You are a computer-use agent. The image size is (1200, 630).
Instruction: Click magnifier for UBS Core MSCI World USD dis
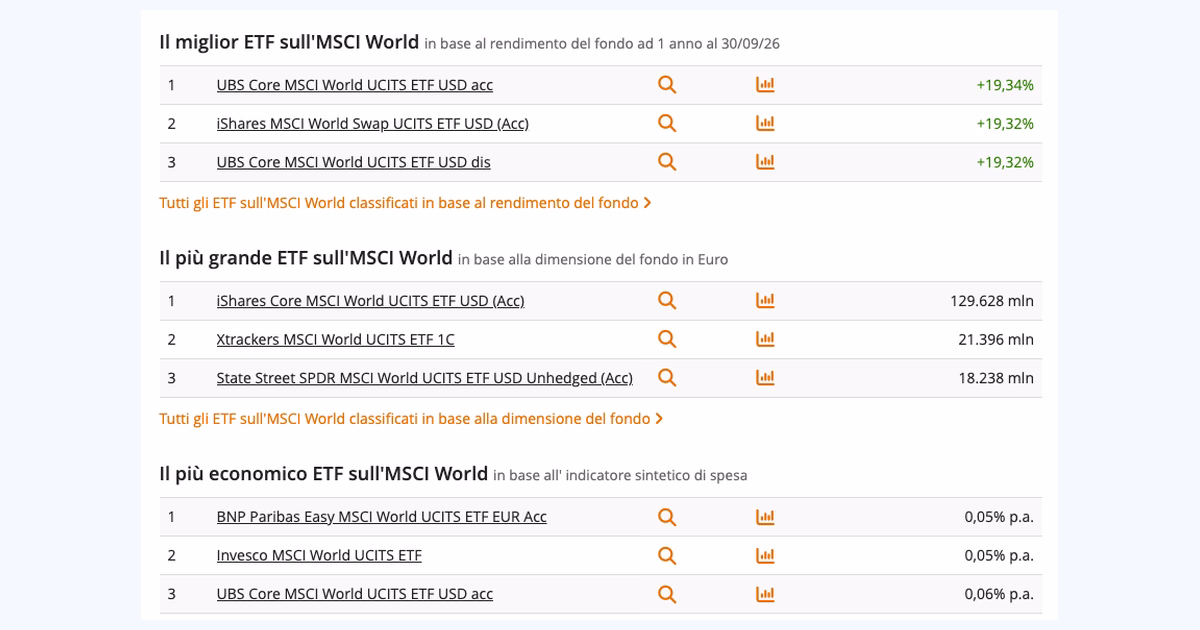click(667, 161)
